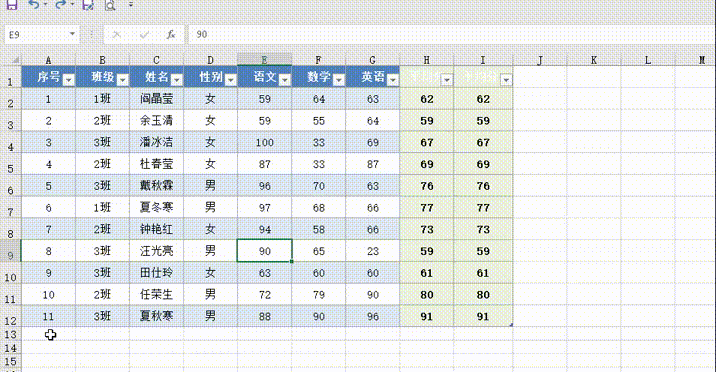The image size is (716, 372).
Task: Click 数学 score 58 in 钟艳红's row
Action: pyautogui.click(x=319, y=229)
